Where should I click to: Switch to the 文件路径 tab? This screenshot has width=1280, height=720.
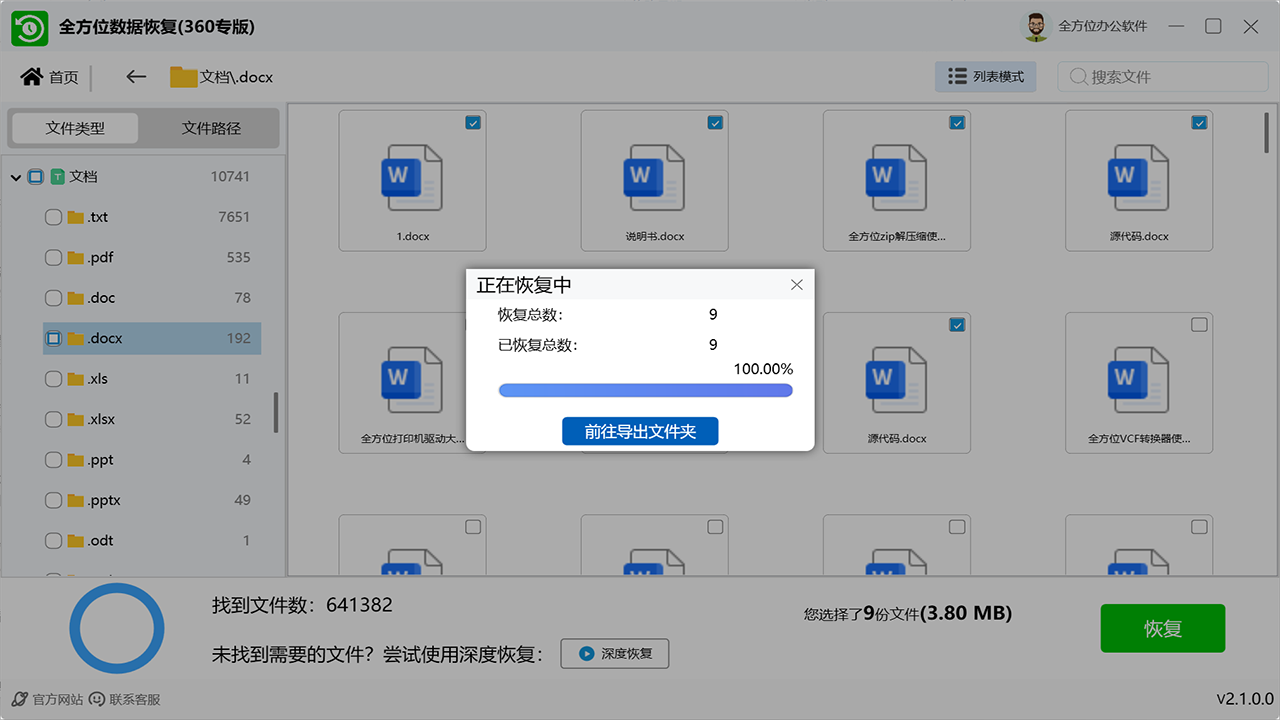coord(213,128)
